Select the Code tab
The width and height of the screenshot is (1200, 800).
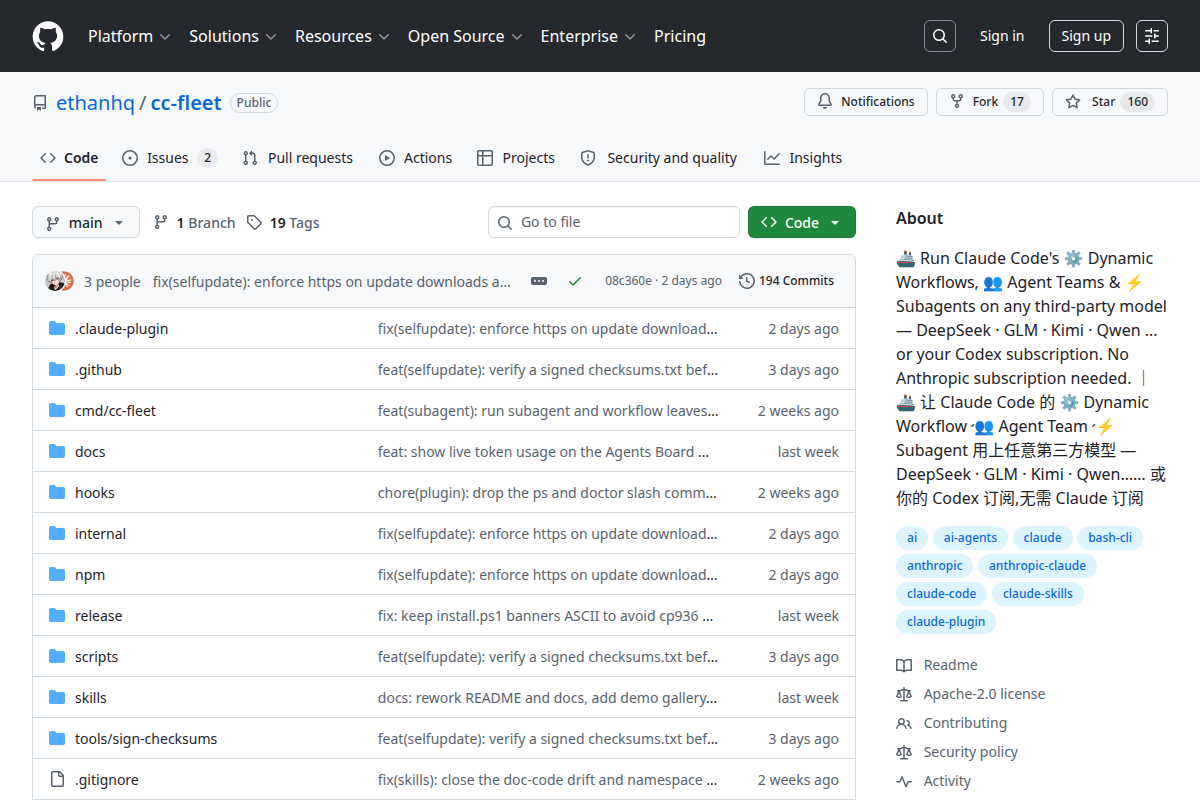click(69, 158)
